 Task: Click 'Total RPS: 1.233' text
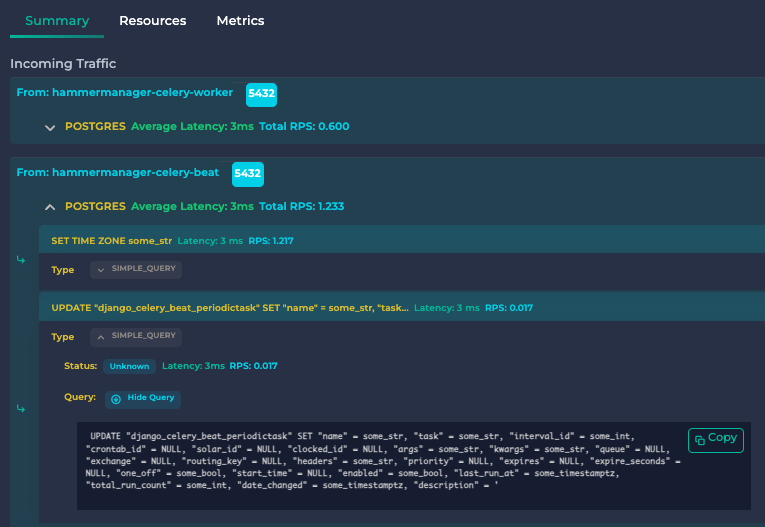(302, 206)
